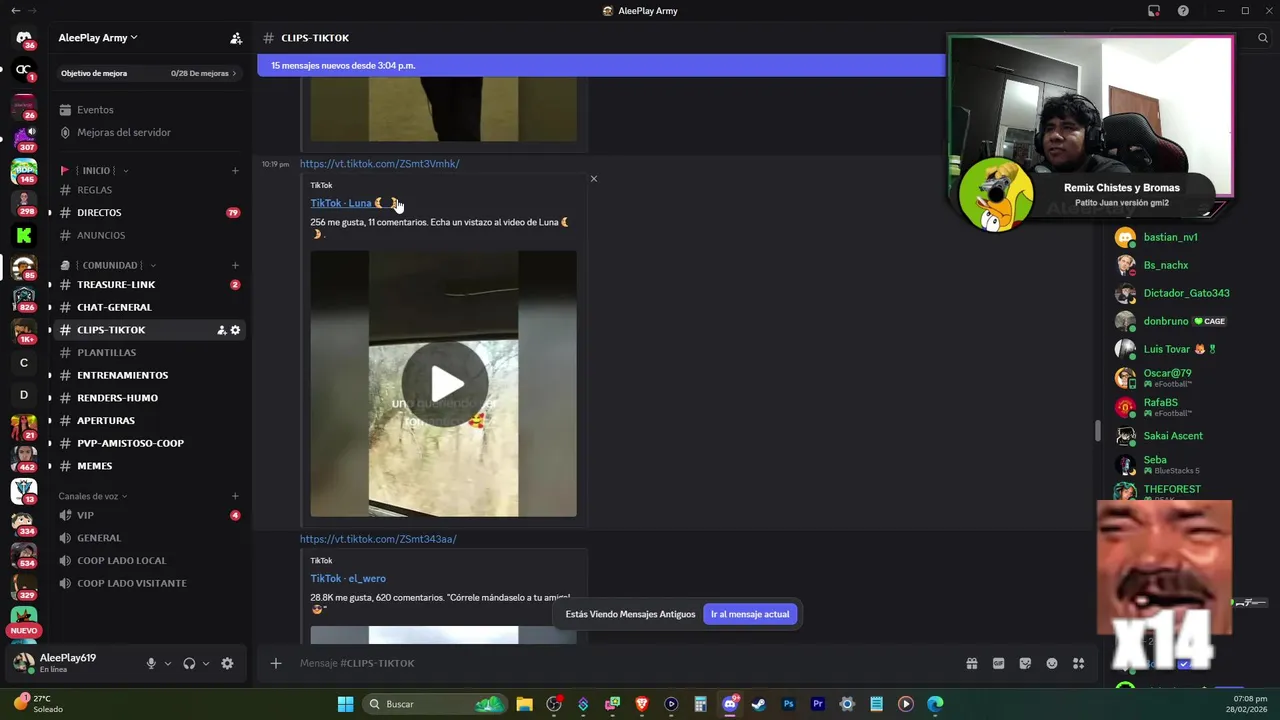
Task: Toggle microphone mute in user panel
Action: 151,663
